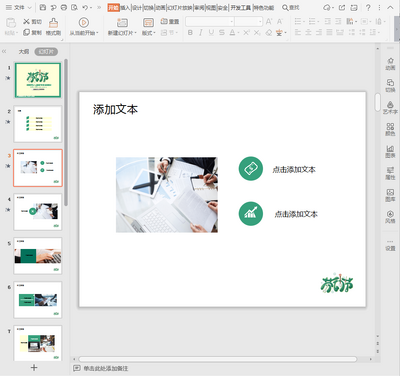
Task: Switch to Outline (大纲) view tab
Action: point(24,52)
